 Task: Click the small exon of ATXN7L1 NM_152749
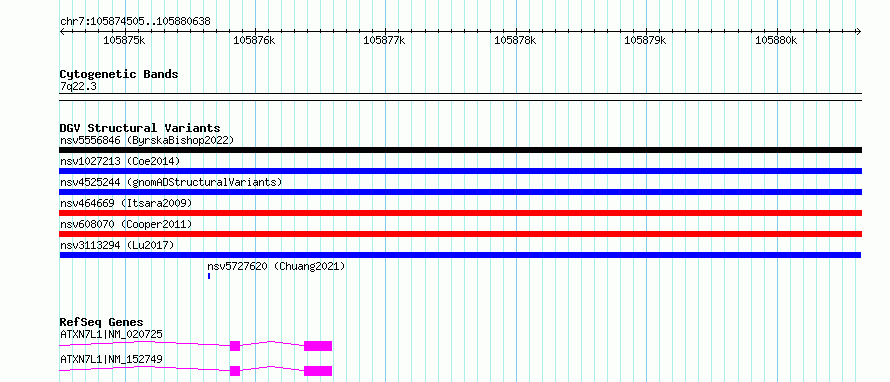tap(235, 371)
